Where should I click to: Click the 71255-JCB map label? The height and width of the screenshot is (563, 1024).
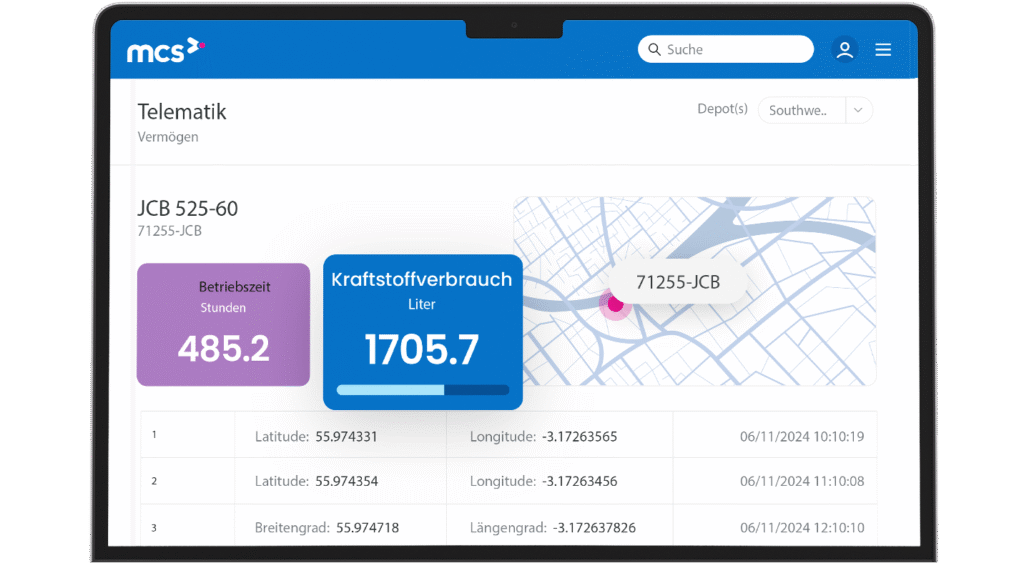point(678,282)
